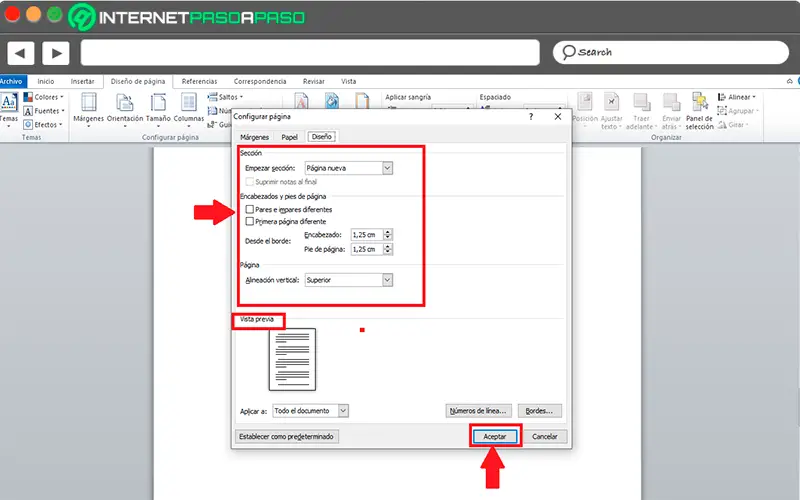
Task: Click the Posición ribbon icon
Action: point(585,109)
